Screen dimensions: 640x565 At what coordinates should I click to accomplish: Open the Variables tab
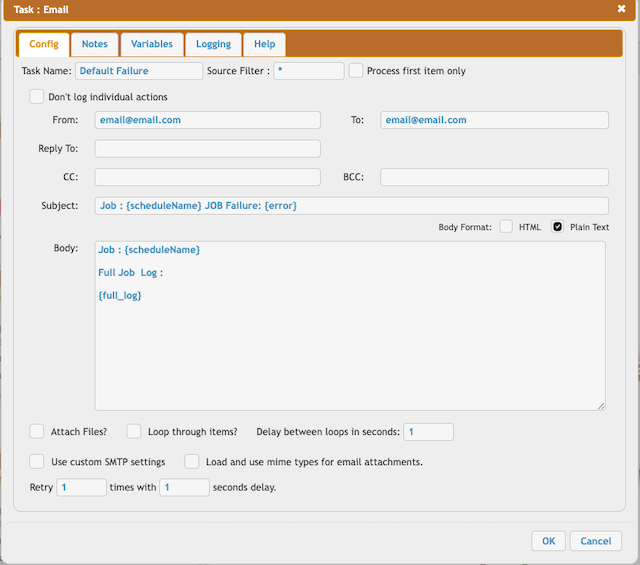(152, 44)
